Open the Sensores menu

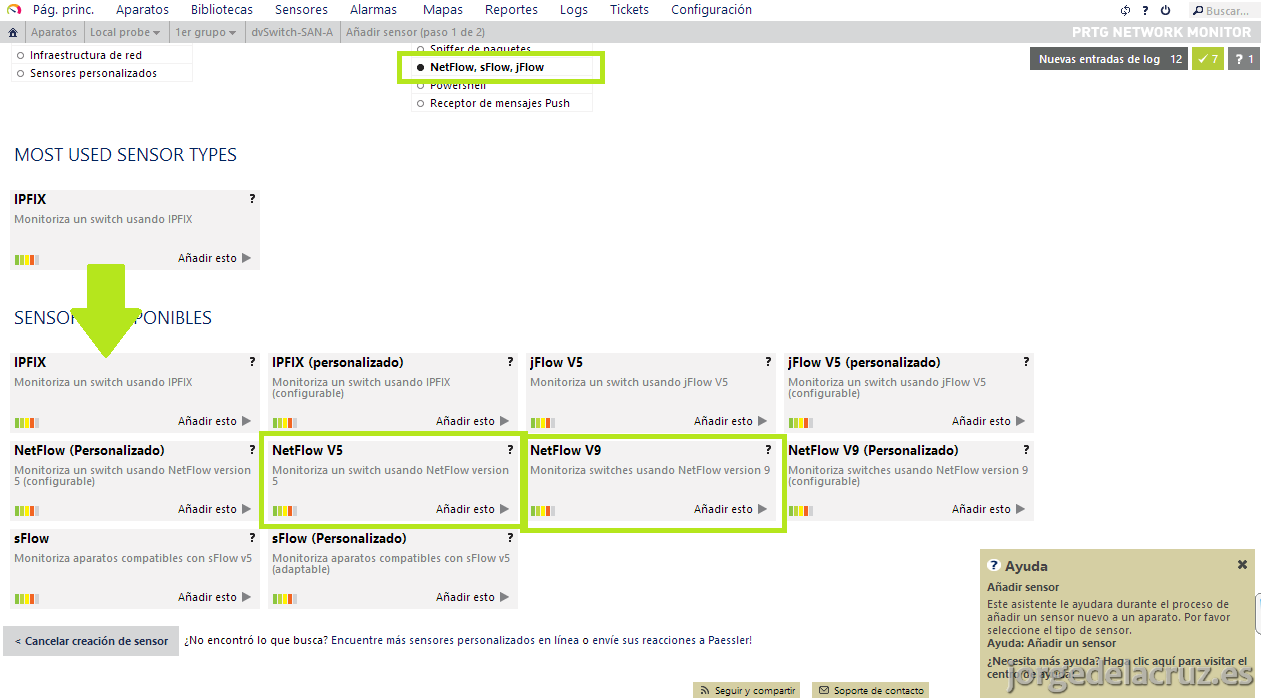point(301,10)
